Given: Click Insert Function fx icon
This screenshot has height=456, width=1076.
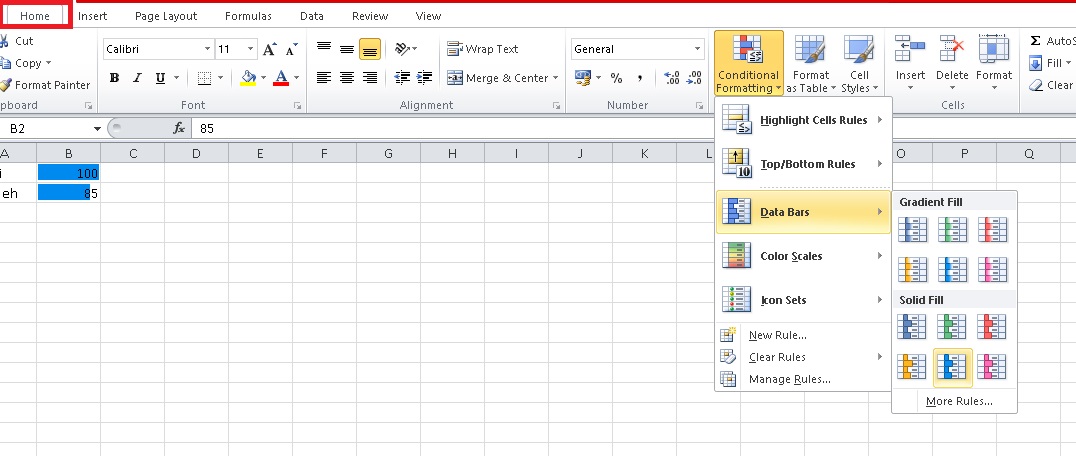Looking at the screenshot, I should coord(178,128).
